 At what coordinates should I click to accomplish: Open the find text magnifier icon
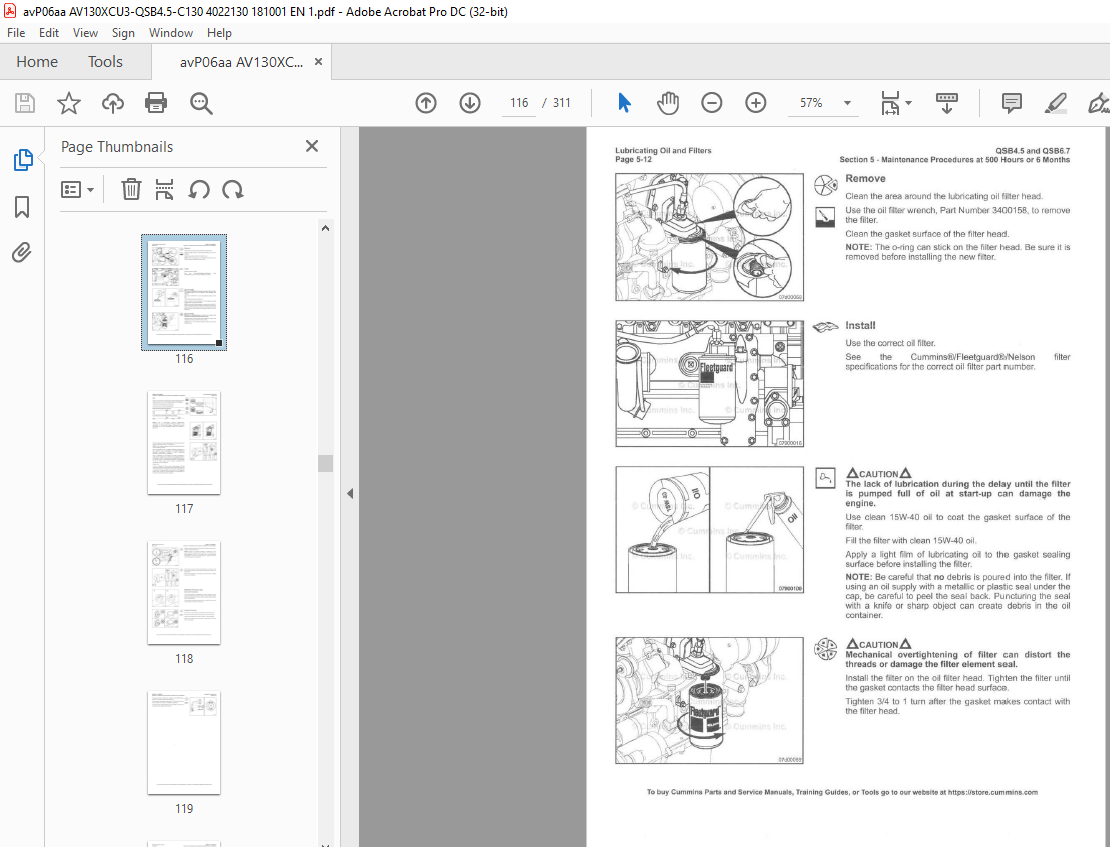[x=201, y=103]
